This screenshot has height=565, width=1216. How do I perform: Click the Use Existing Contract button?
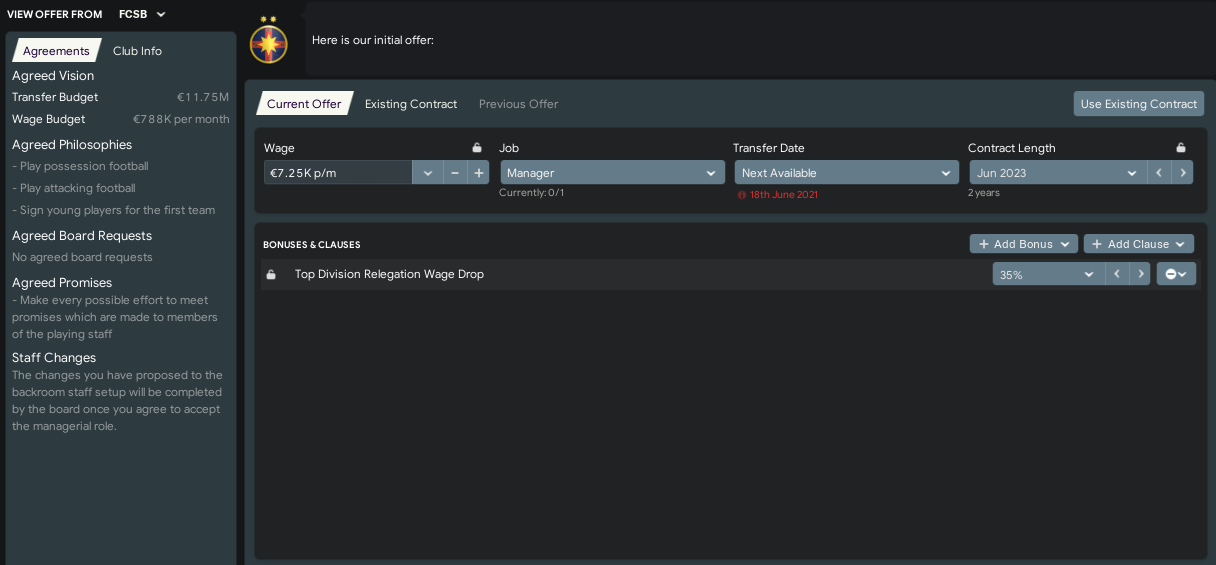(1139, 104)
